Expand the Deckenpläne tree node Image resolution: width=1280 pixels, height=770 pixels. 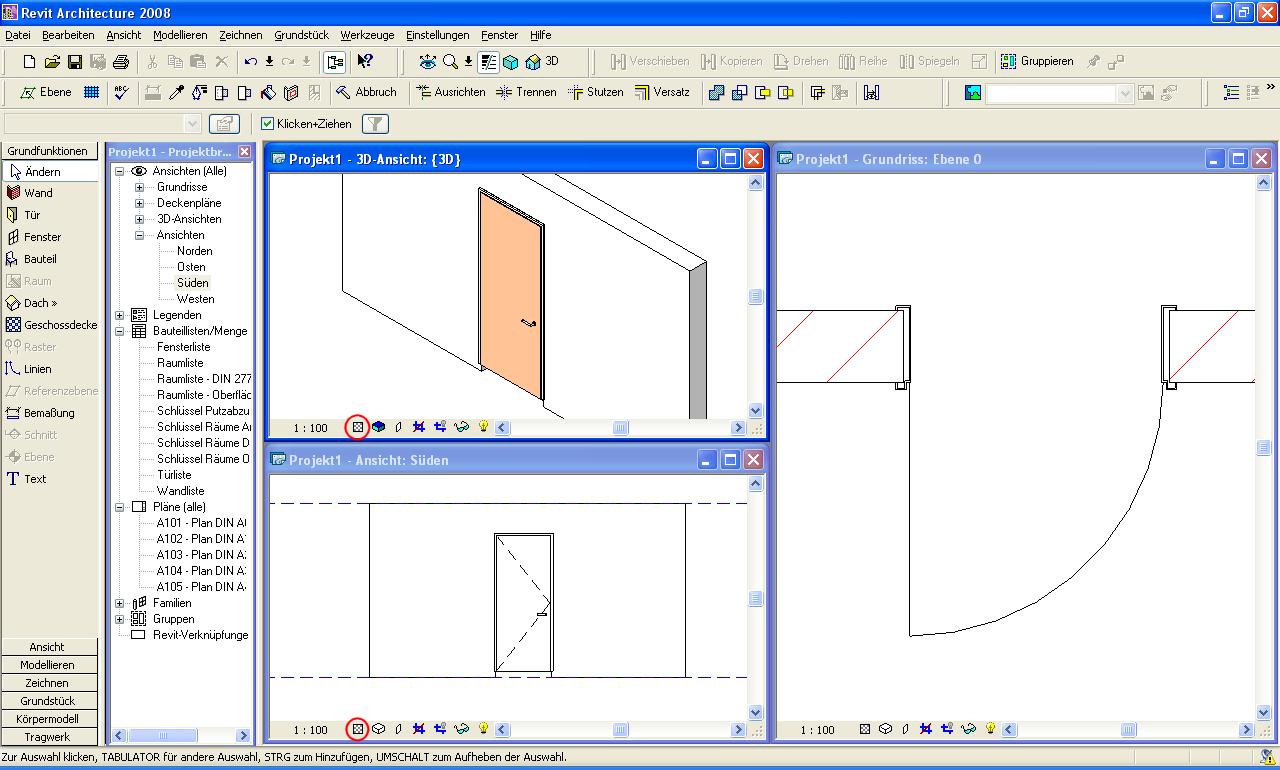coord(140,203)
